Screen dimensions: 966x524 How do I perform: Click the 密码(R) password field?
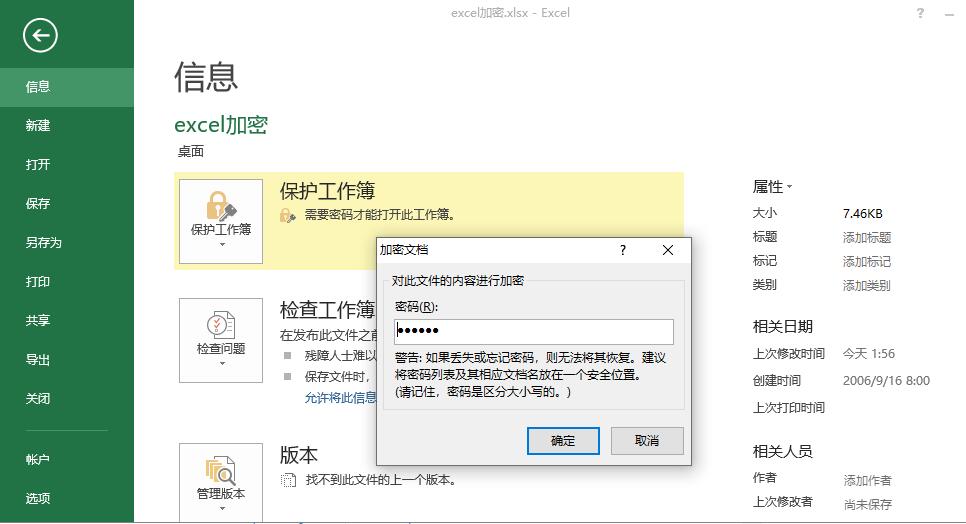tap(534, 331)
